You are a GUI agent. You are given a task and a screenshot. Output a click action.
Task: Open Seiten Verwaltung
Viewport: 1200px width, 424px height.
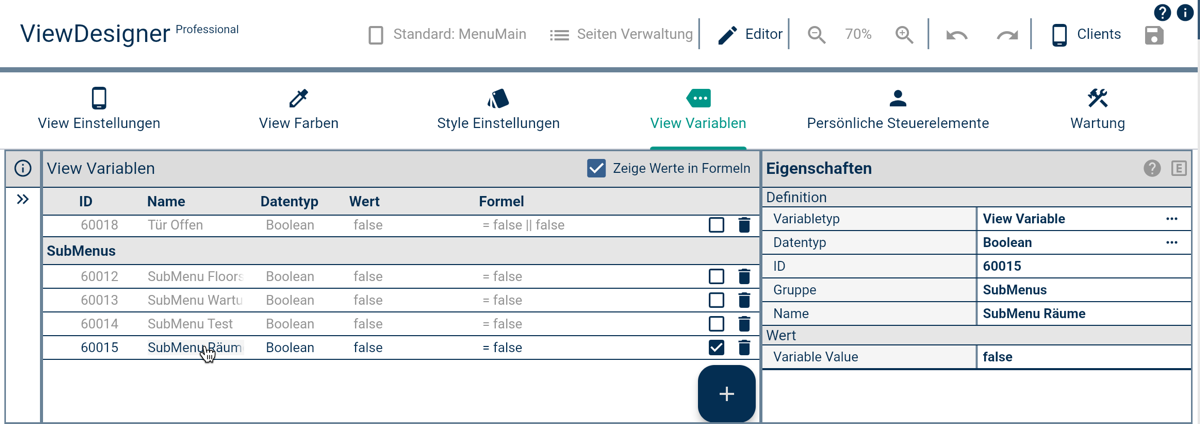[x=621, y=35]
